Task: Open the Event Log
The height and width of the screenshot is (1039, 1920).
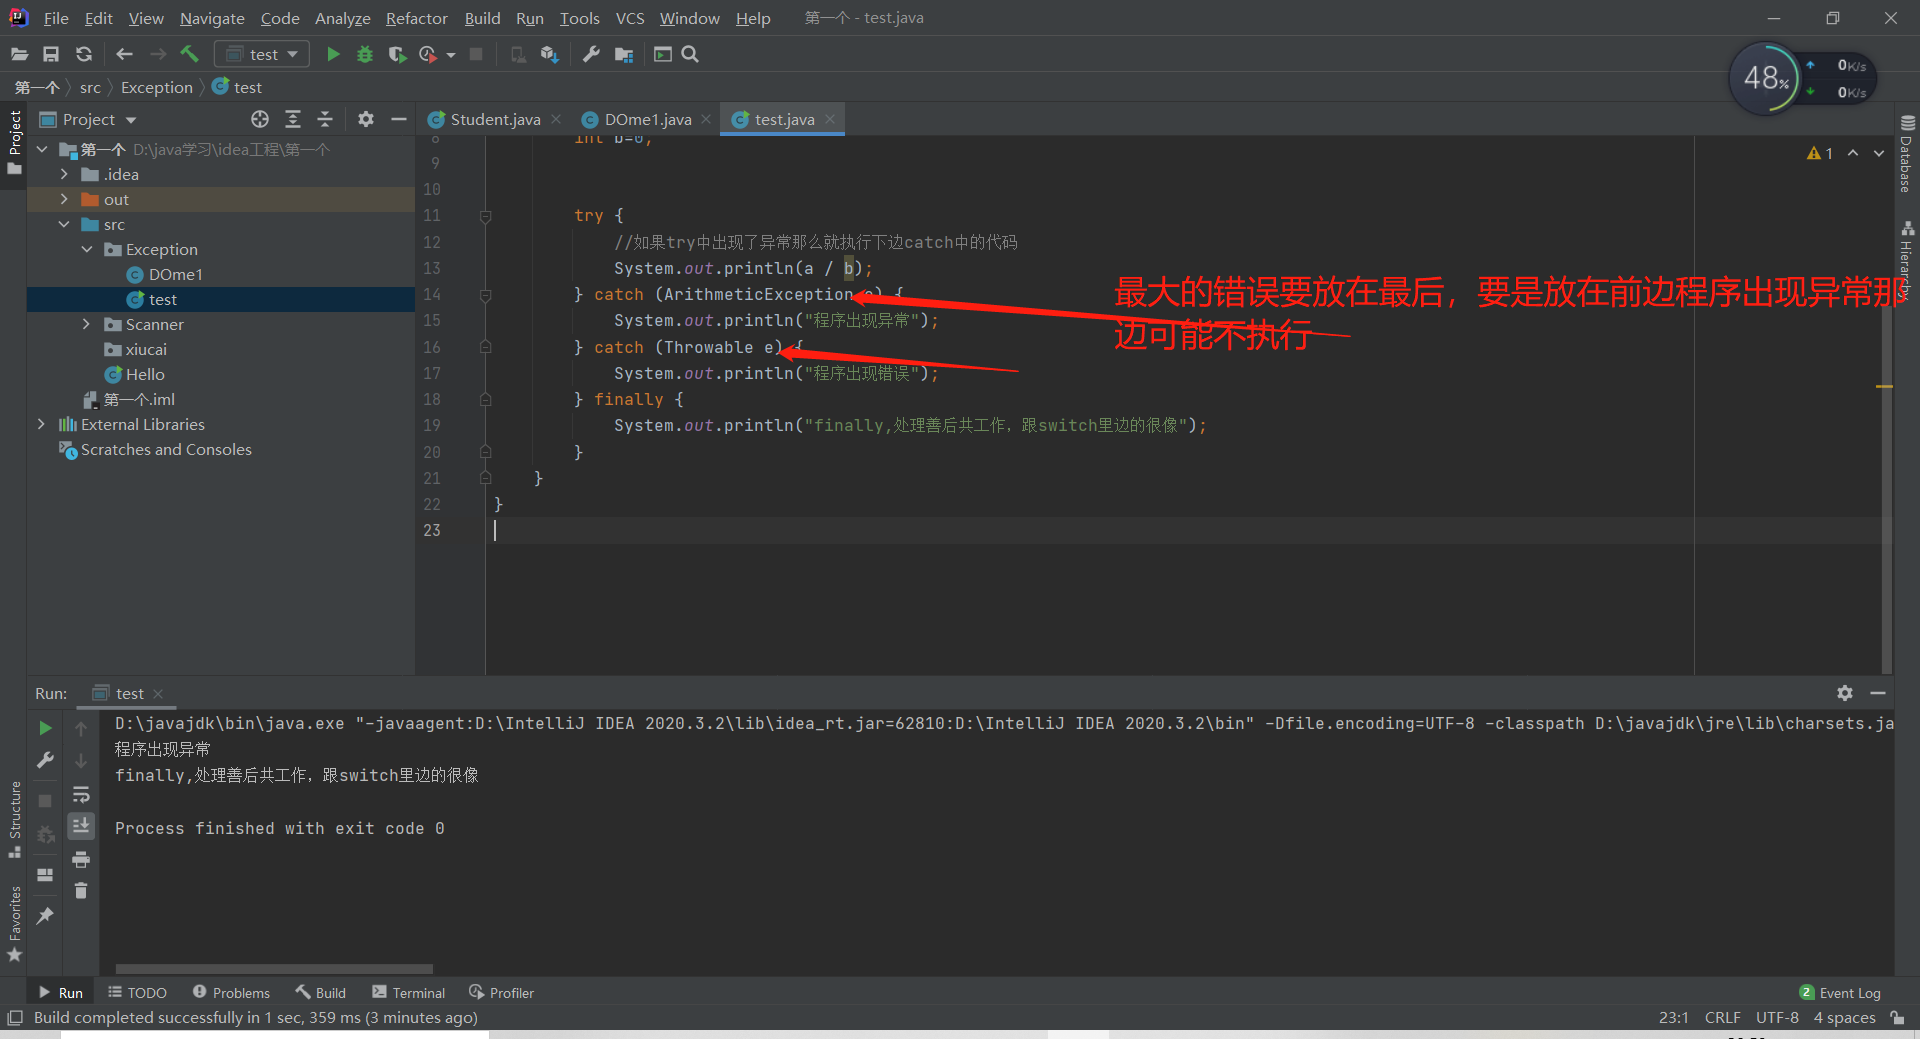Action: coord(1840,993)
